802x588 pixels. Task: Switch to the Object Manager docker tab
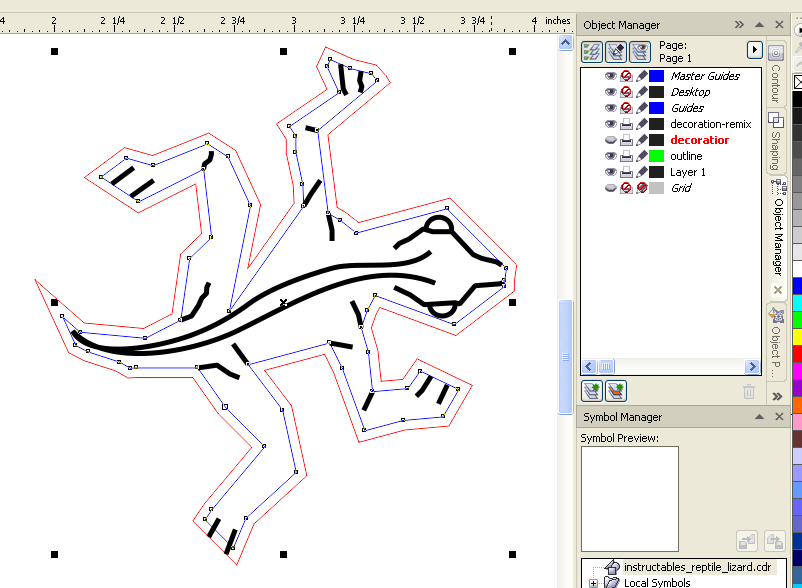pos(778,228)
